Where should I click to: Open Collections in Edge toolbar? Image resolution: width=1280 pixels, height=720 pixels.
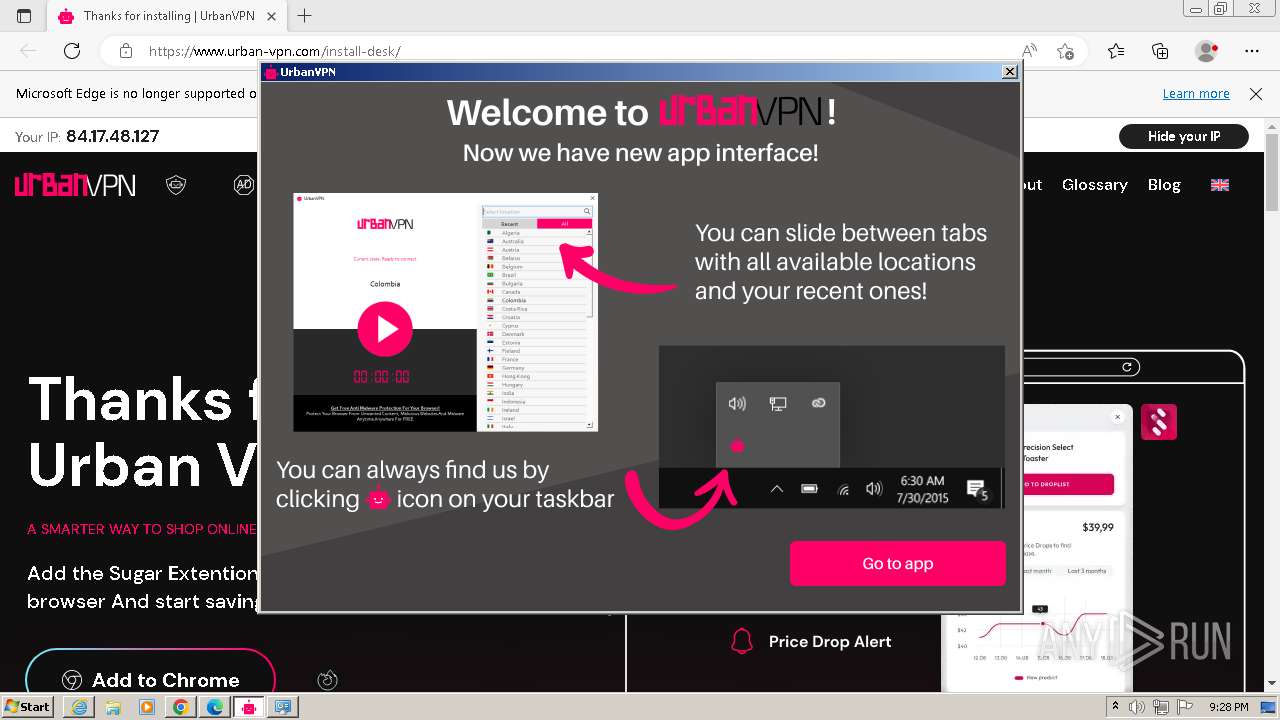pyautogui.click(x=1160, y=51)
